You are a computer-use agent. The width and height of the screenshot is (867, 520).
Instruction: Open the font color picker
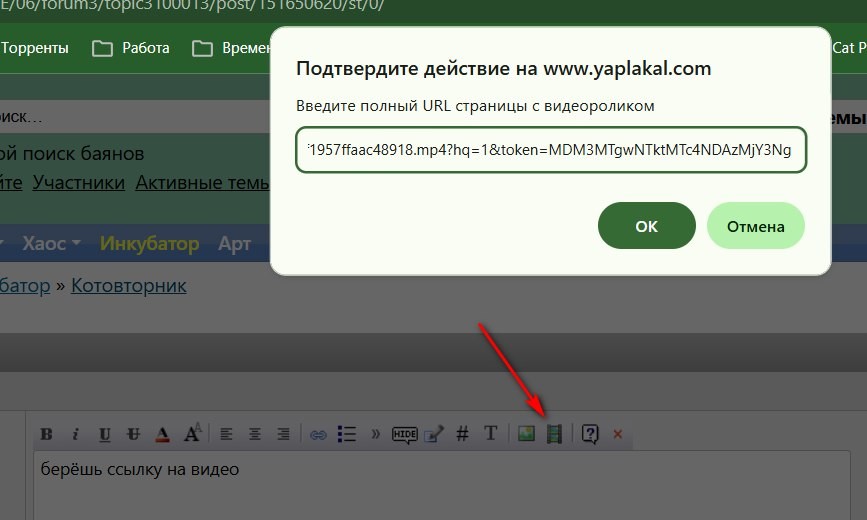162,434
